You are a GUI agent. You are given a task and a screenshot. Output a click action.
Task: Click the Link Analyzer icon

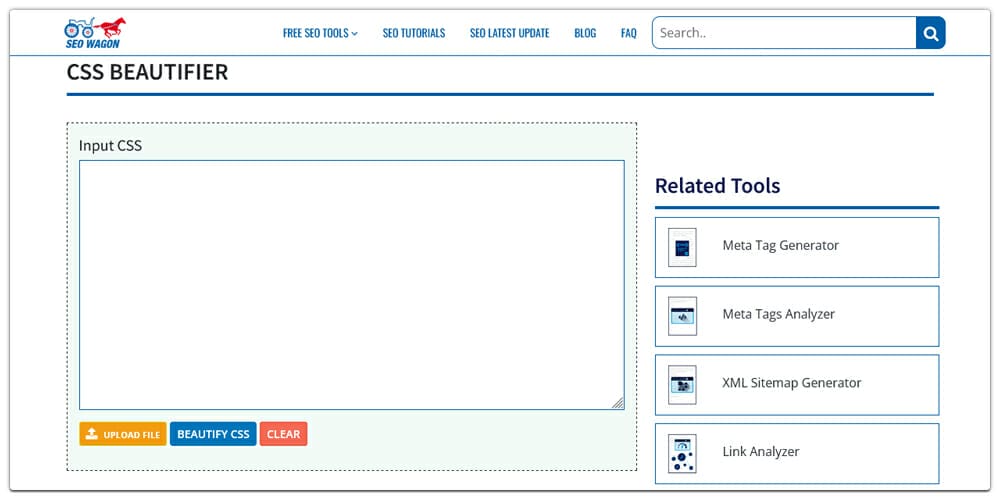coord(682,453)
